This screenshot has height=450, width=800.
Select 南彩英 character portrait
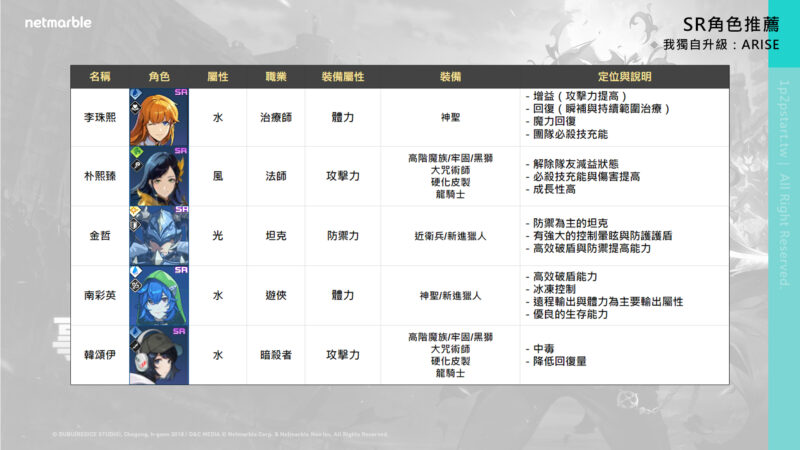[159, 295]
